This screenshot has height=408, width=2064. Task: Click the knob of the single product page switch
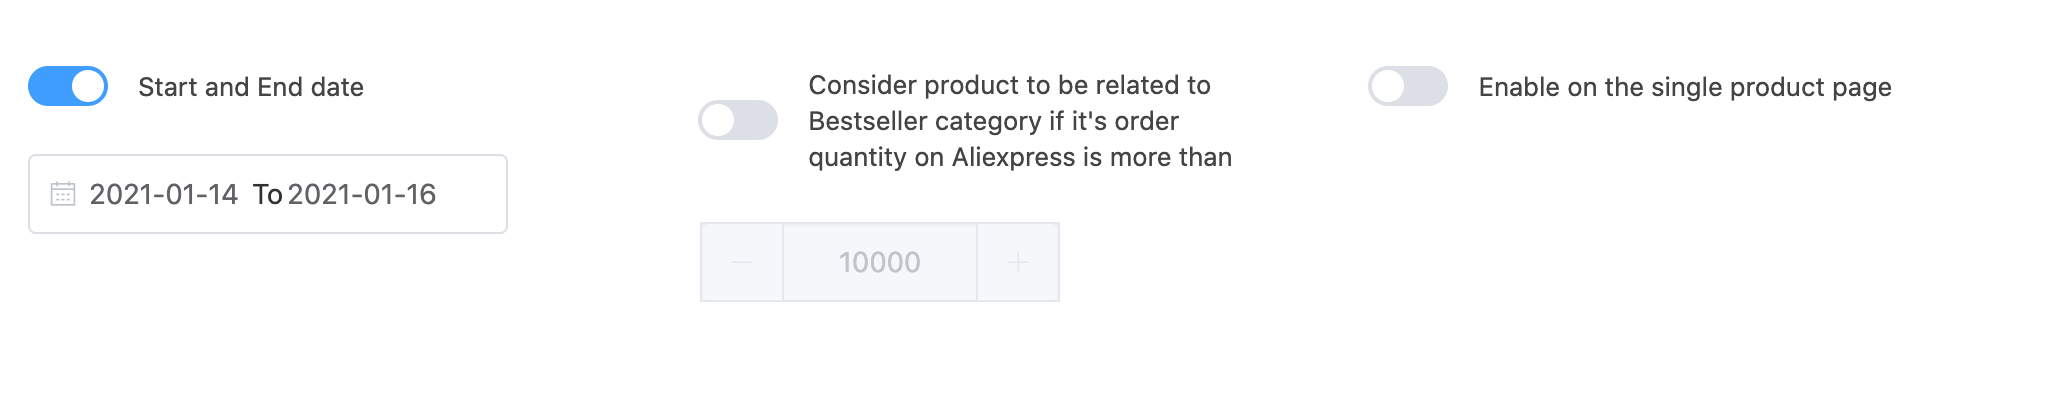[x=1388, y=86]
